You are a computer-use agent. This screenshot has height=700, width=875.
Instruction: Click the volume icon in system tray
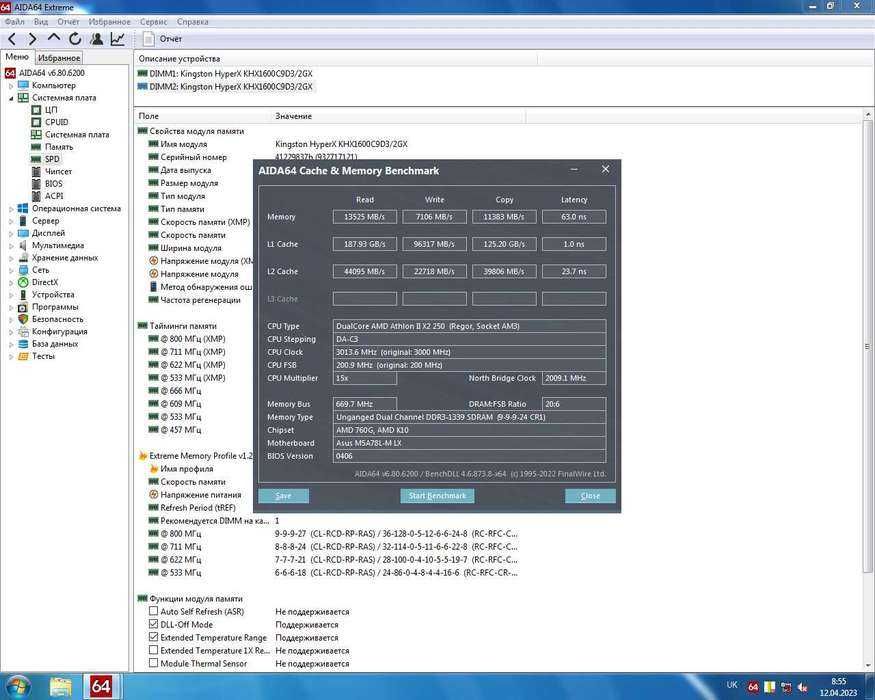point(803,687)
